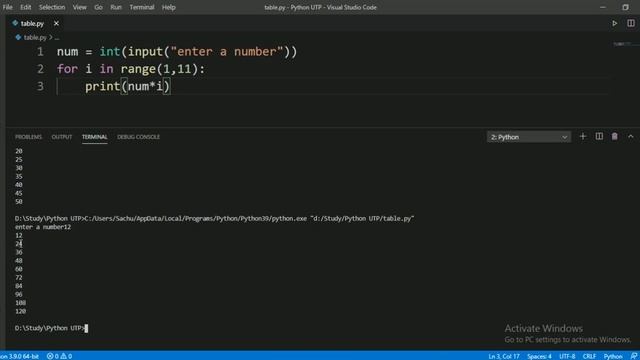
Task: Open the Terminal menu
Action: (x=142, y=7)
